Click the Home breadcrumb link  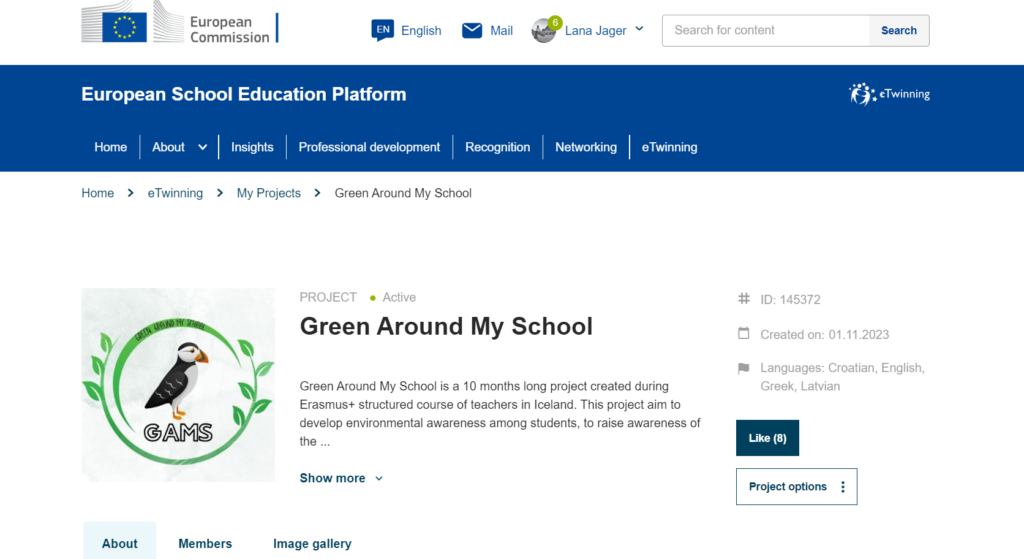tap(97, 193)
